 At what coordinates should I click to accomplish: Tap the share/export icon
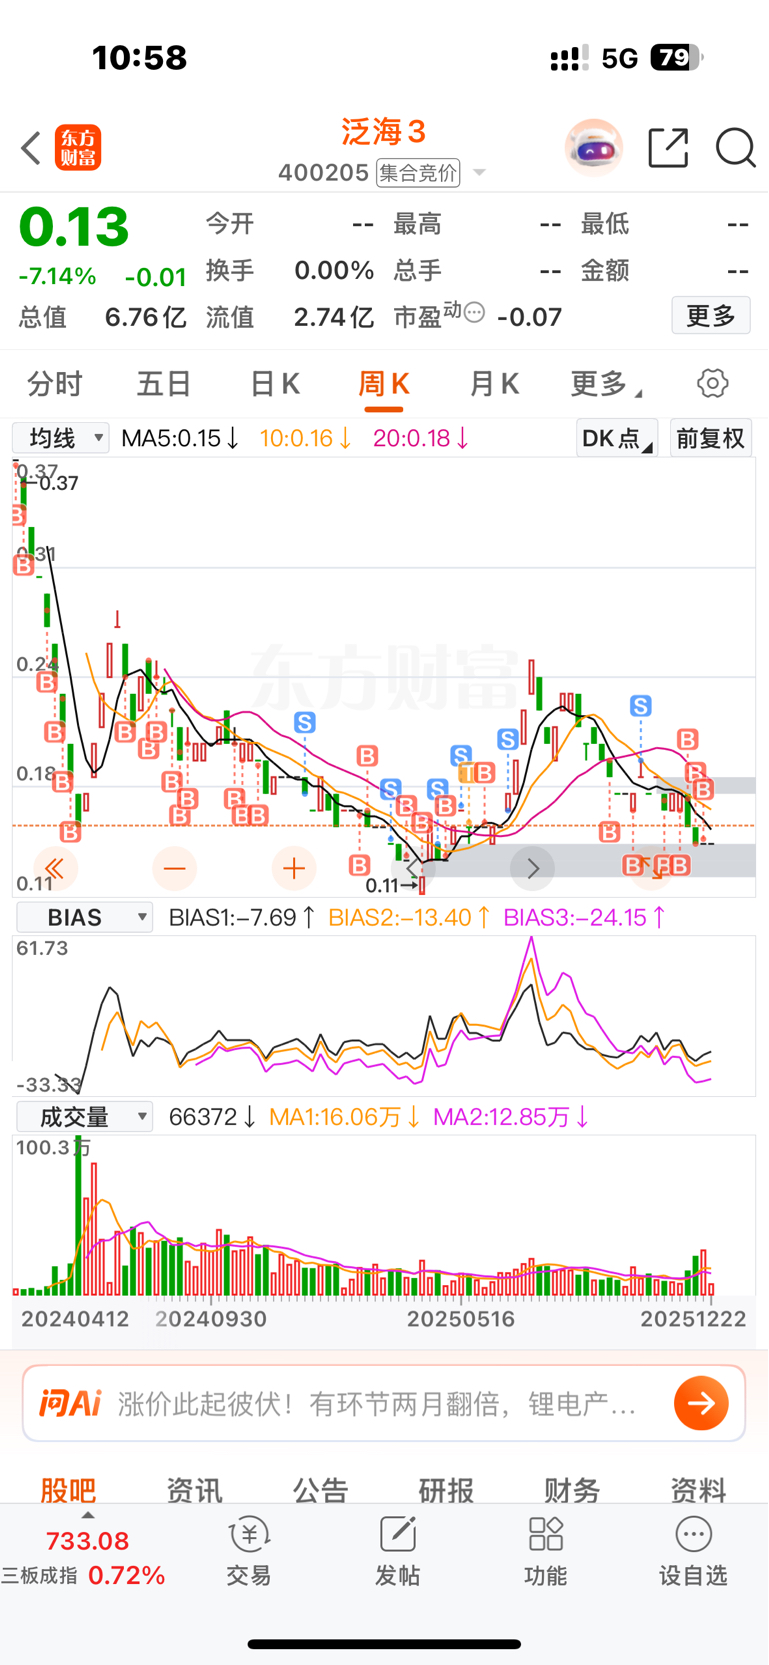tap(668, 148)
